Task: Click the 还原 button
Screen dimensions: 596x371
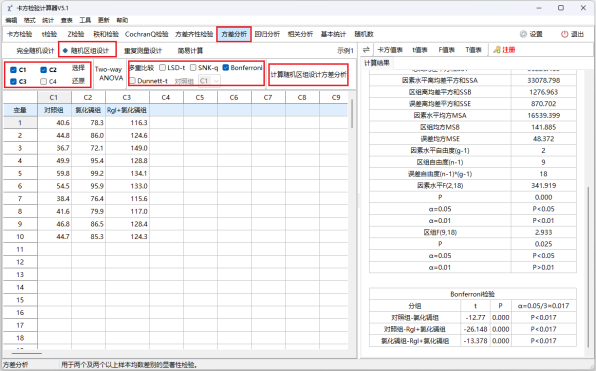Action: click(78, 81)
